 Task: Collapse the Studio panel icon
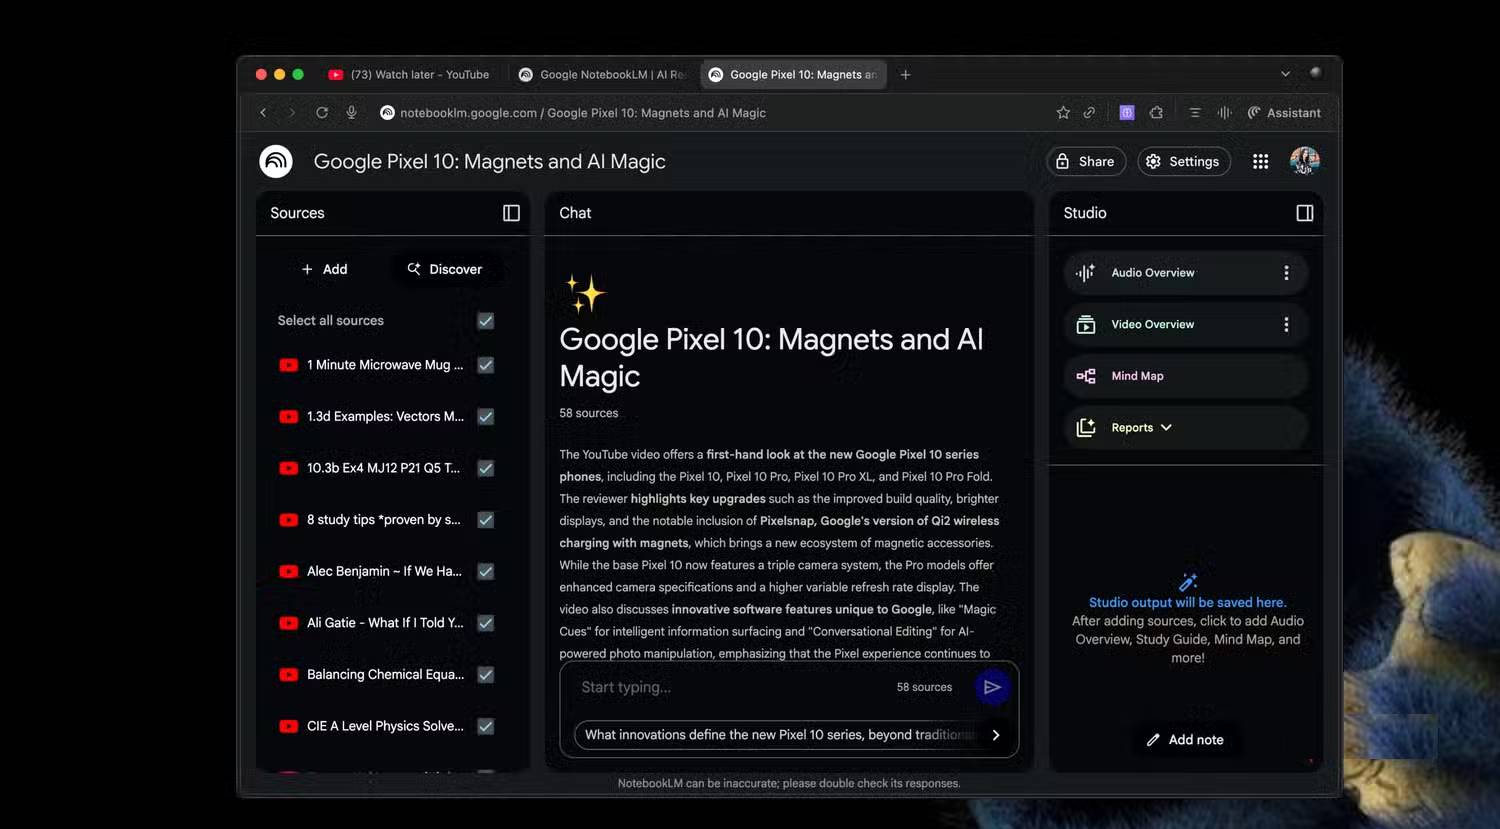coord(1305,213)
